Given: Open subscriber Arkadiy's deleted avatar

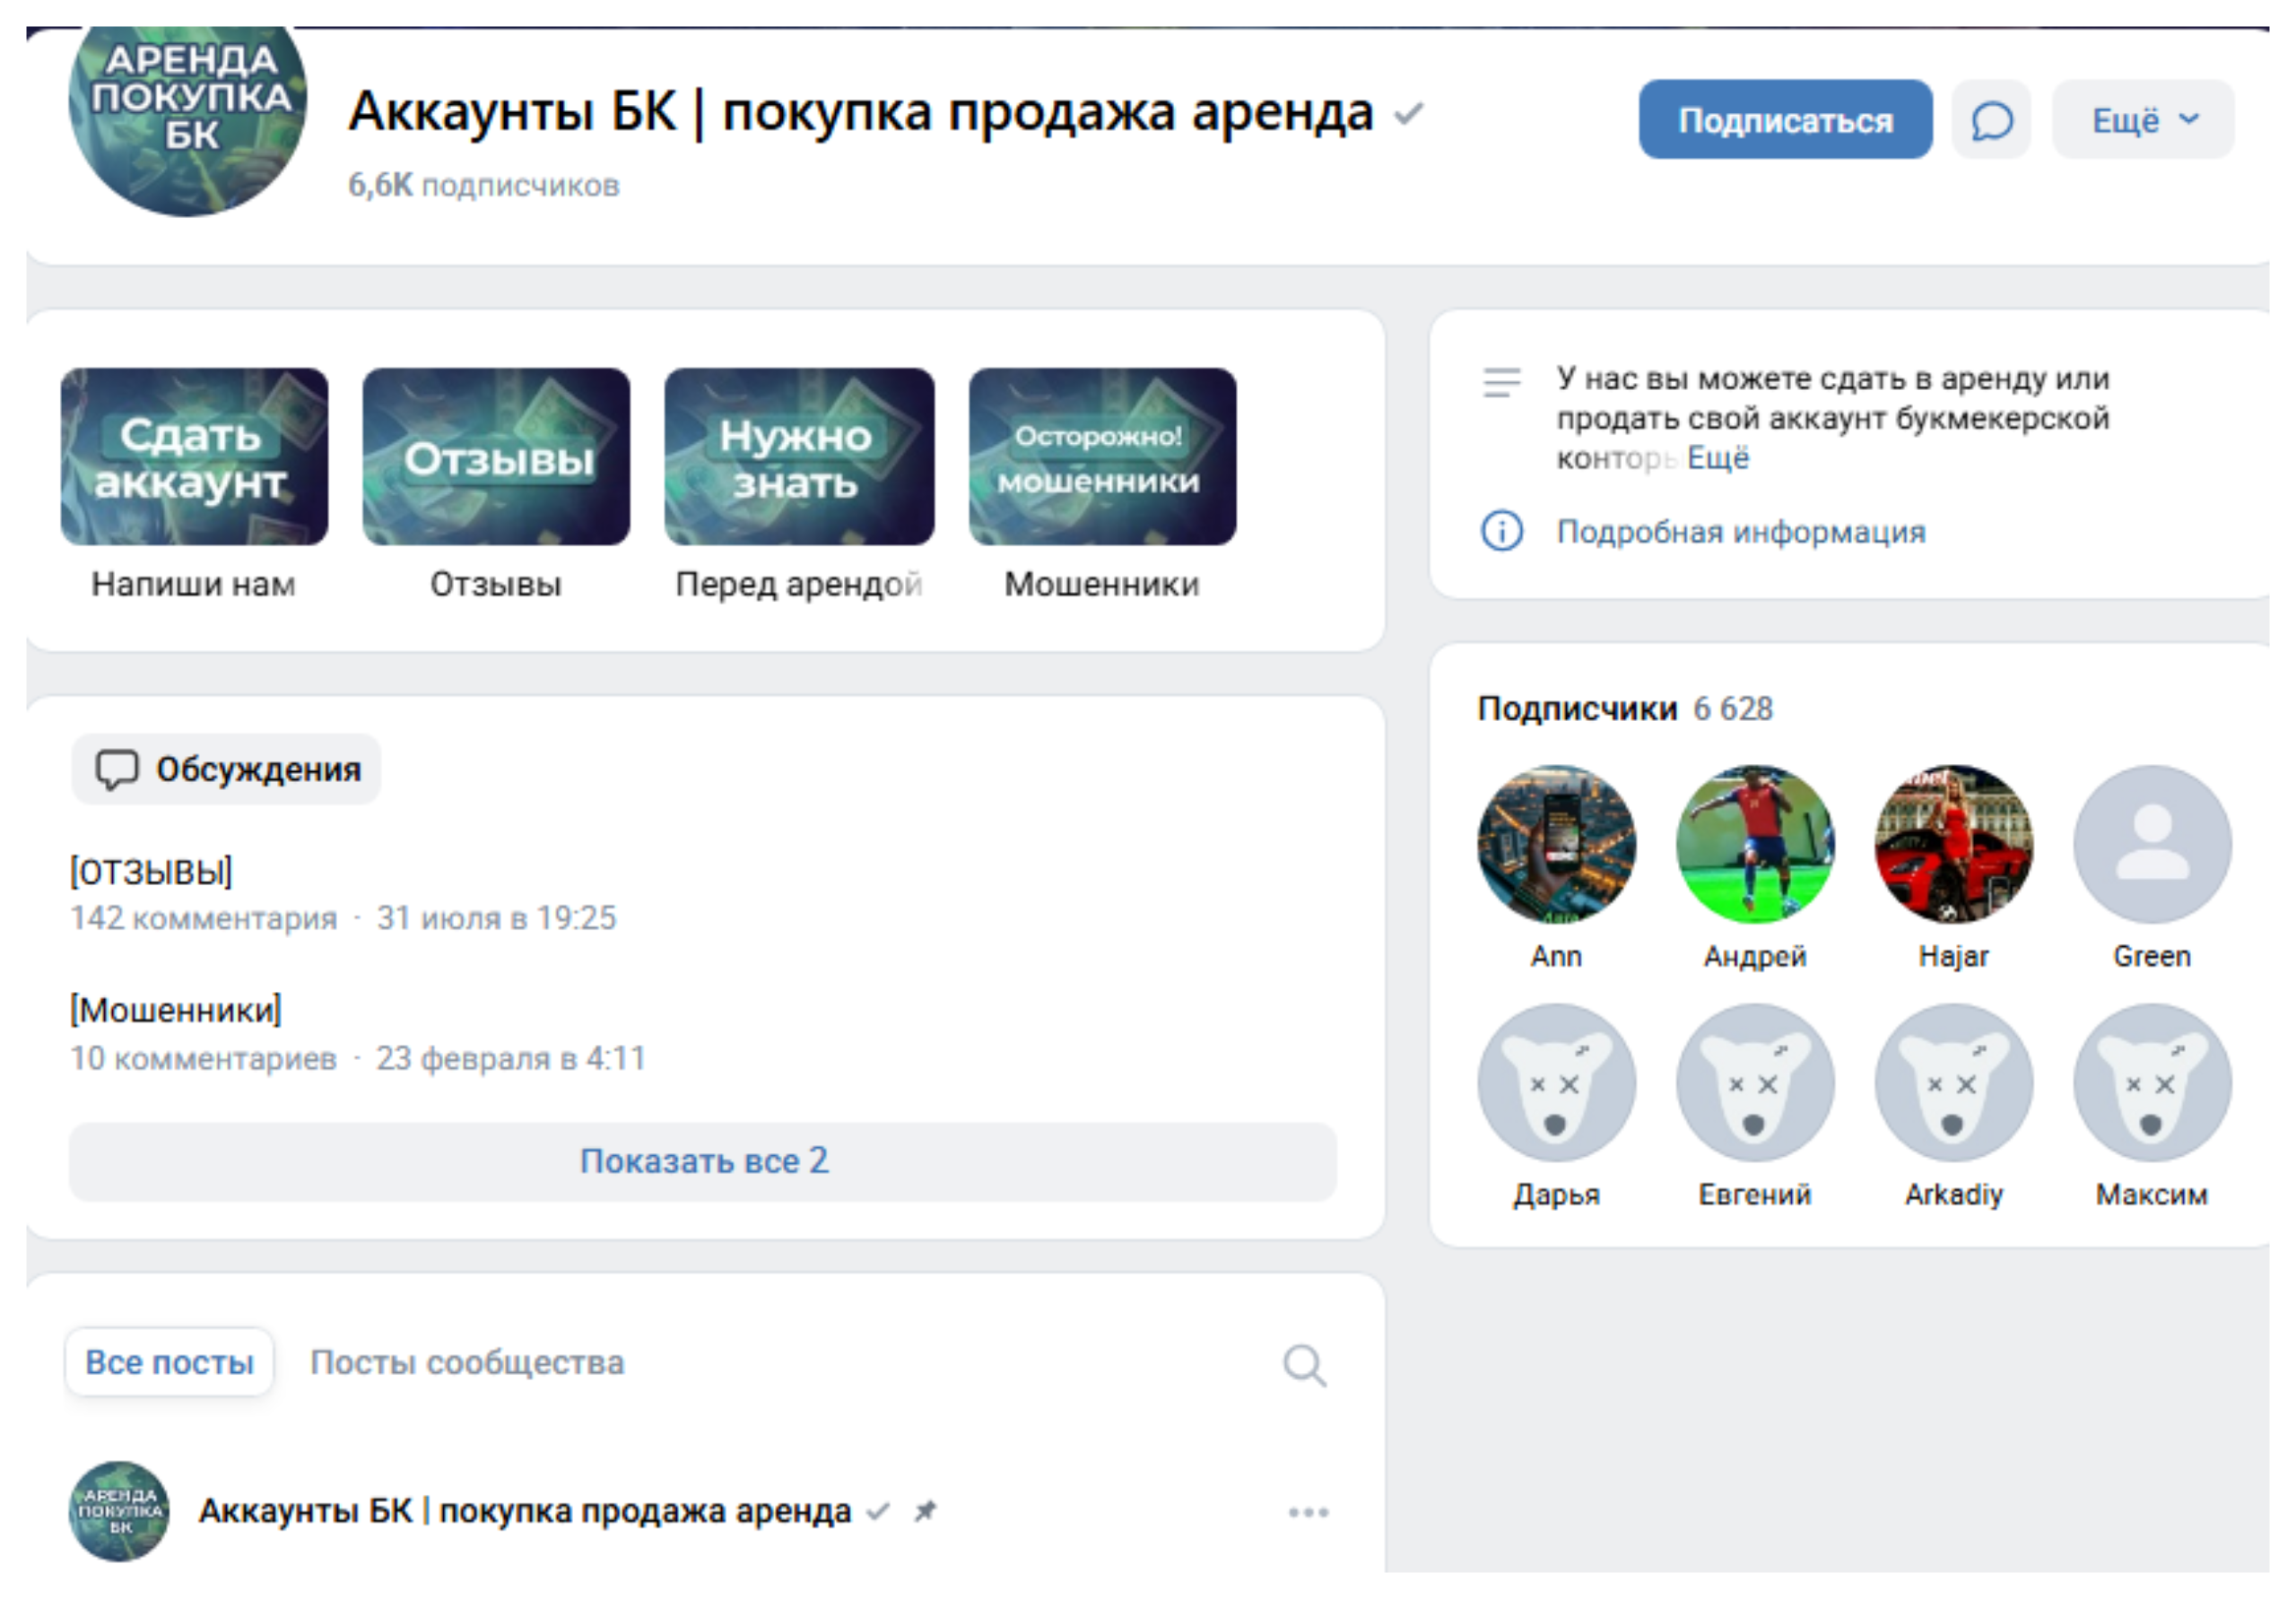Looking at the screenshot, I should click(1954, 1083).
